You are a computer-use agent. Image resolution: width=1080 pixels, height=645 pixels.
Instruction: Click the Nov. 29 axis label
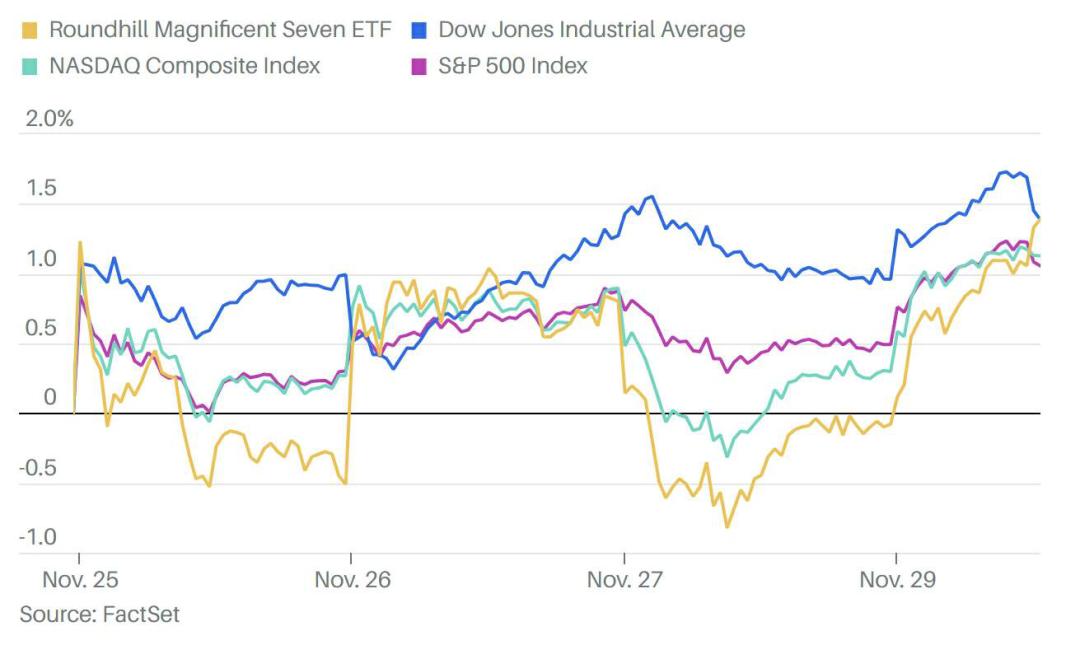(897, 580)
